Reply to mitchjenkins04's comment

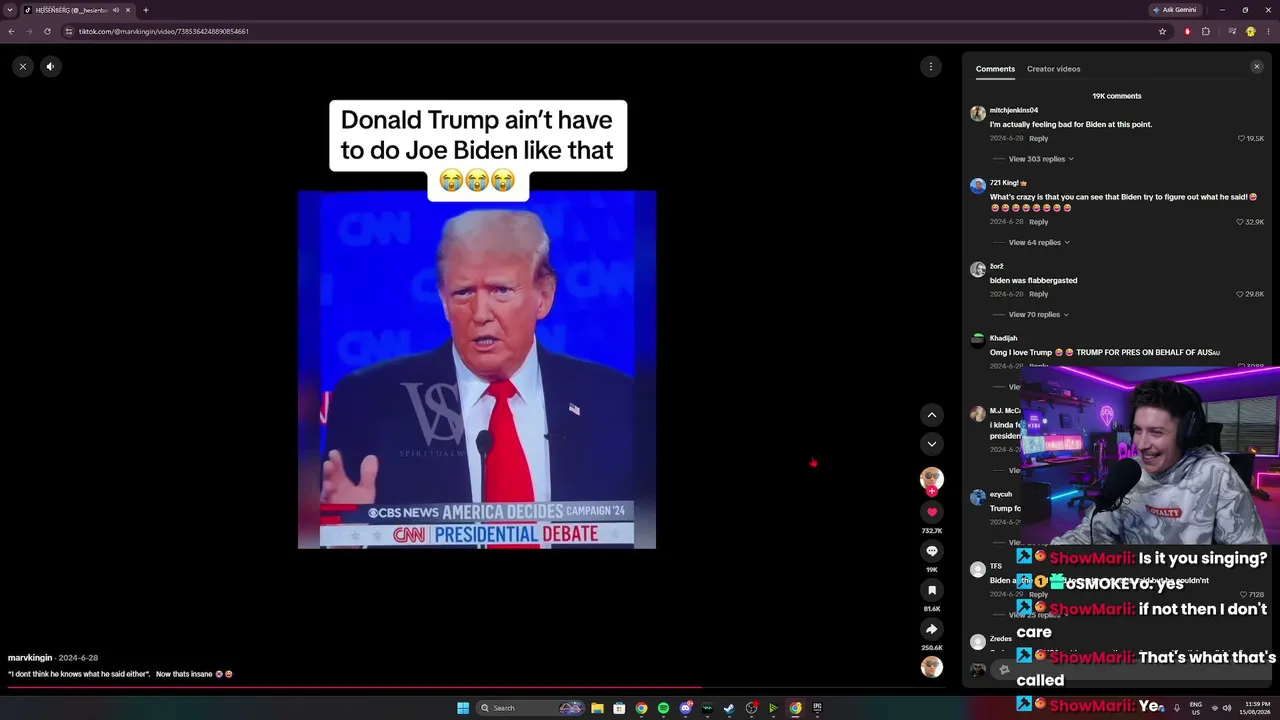[1038, 138]
